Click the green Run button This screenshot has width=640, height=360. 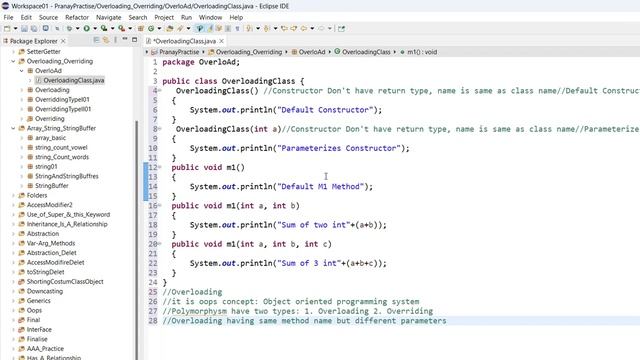pos(86,29)
